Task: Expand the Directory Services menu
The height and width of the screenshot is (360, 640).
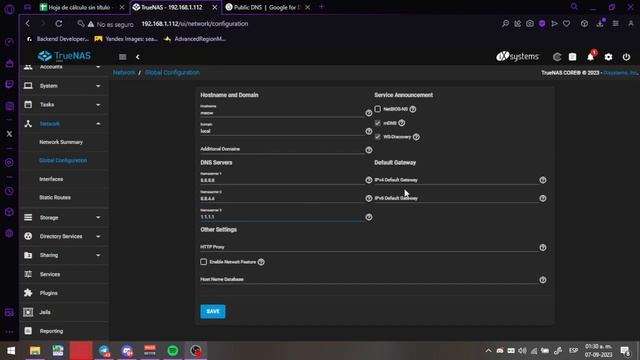Action: click(x=64, y=236)
